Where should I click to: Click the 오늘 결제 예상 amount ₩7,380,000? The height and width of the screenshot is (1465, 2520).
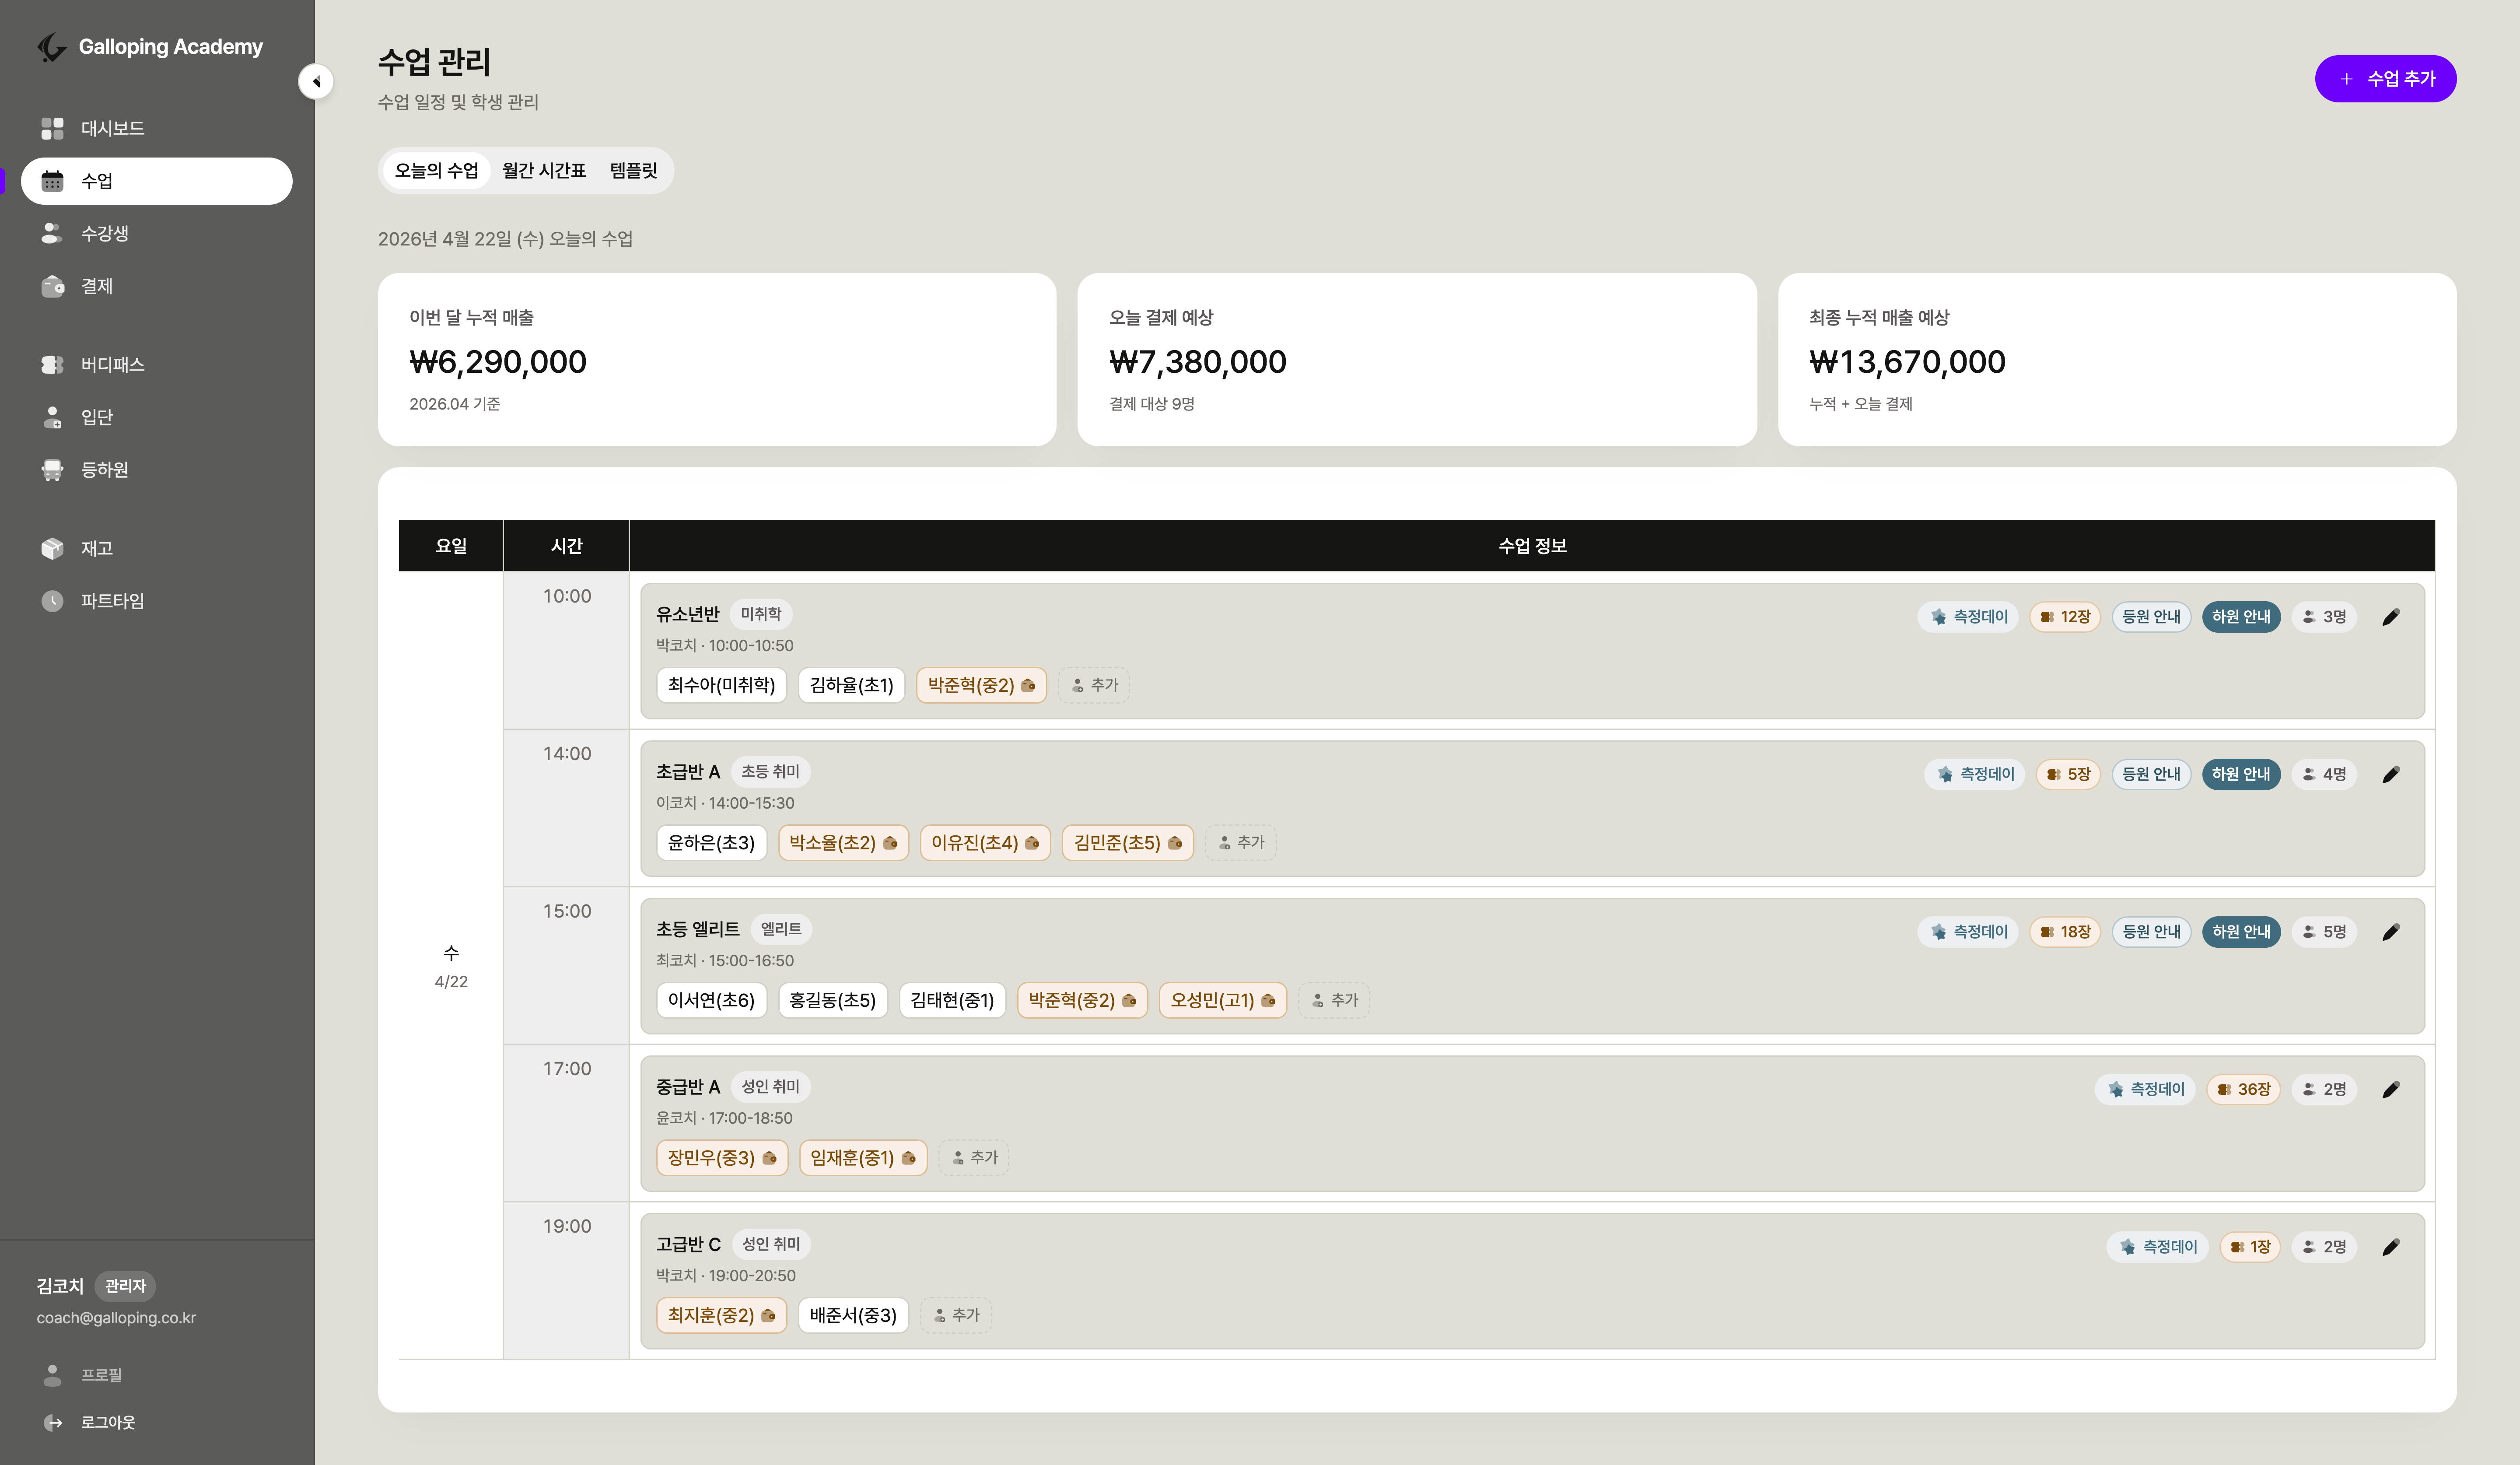click(1198, 362)
